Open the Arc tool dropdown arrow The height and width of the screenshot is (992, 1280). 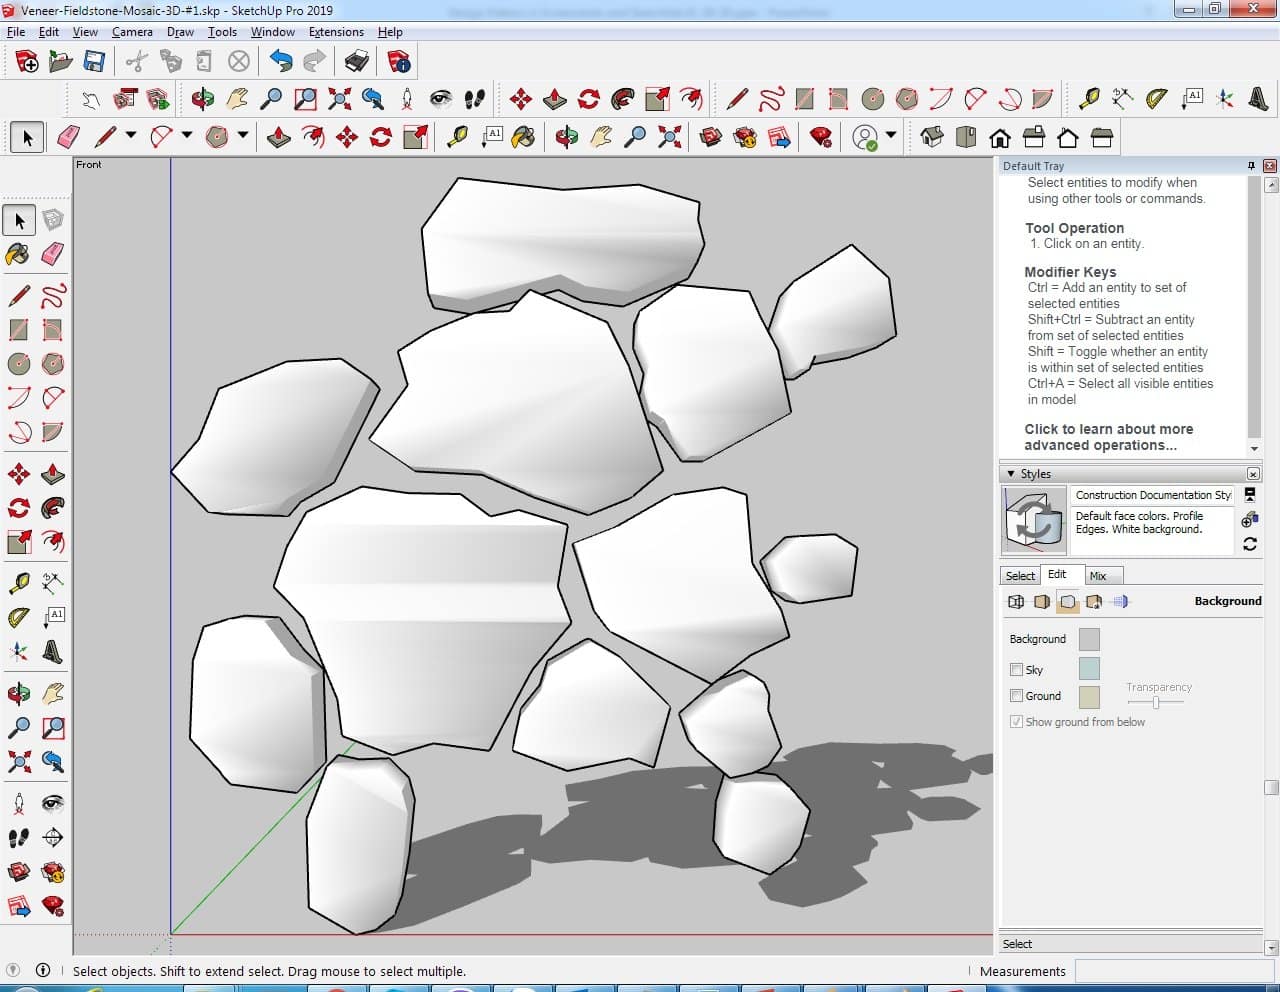186,136
